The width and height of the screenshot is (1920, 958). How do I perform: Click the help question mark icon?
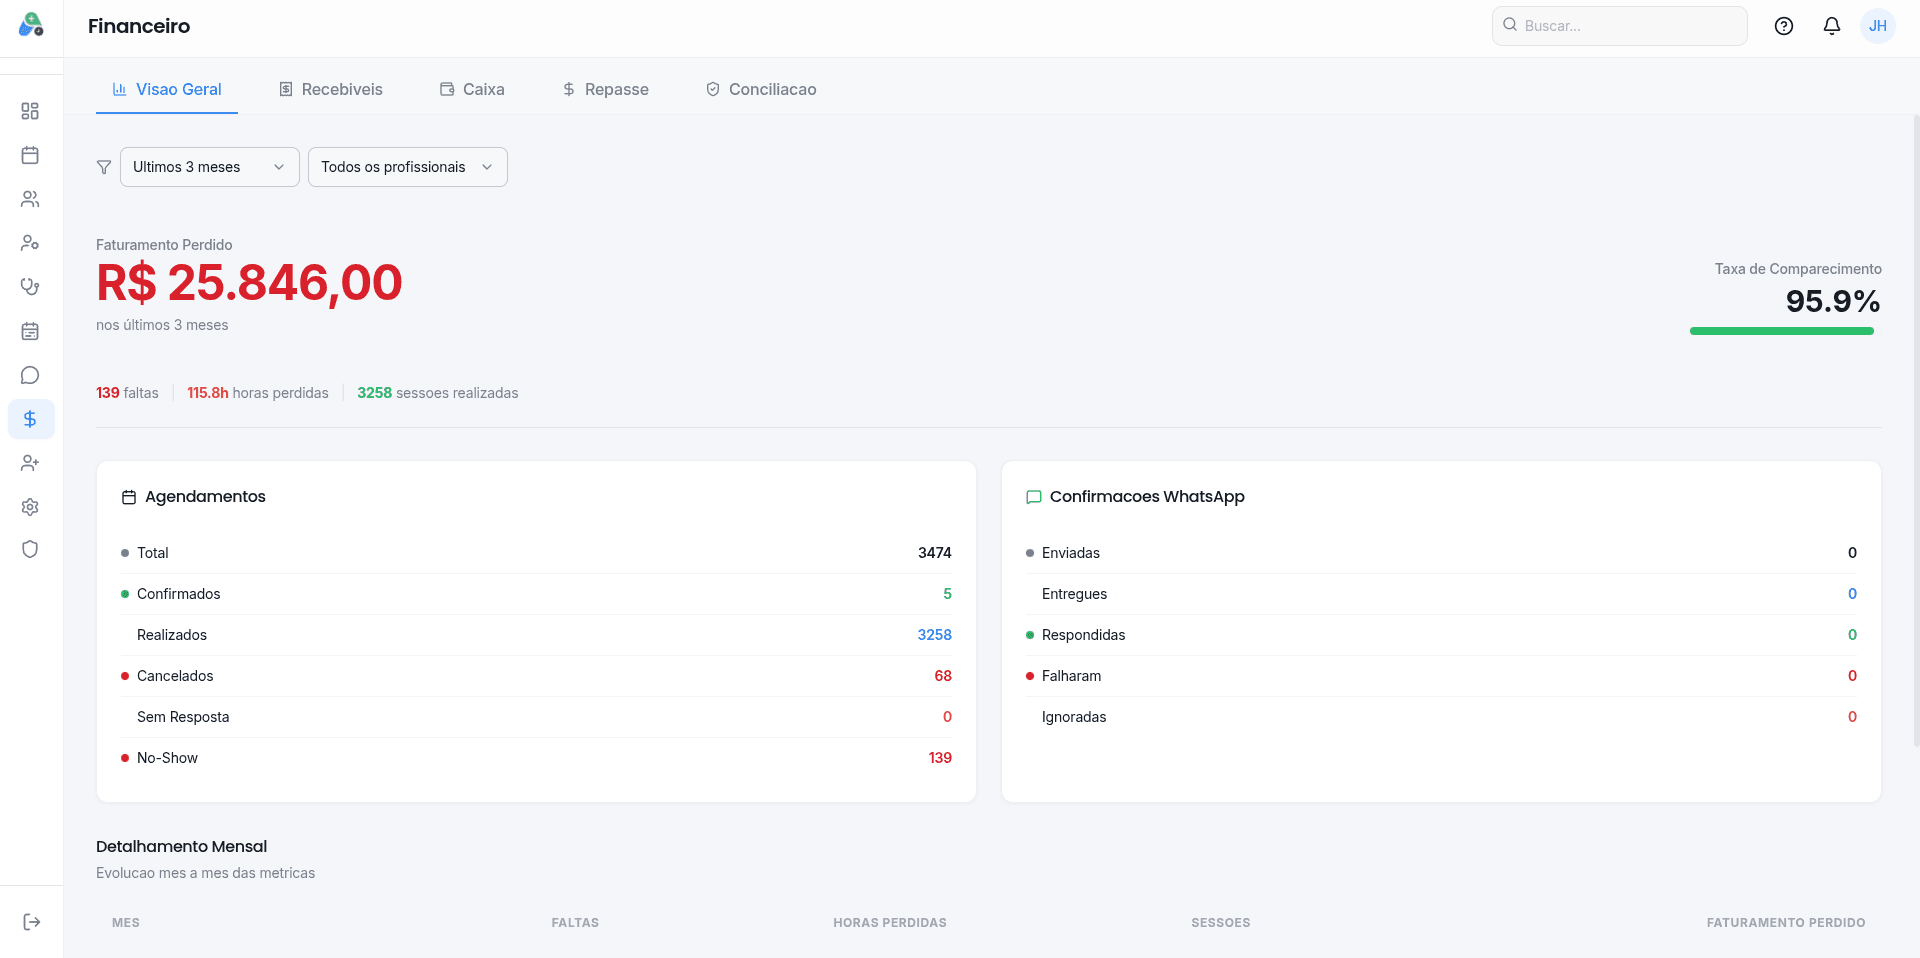tap(1783, 26)
